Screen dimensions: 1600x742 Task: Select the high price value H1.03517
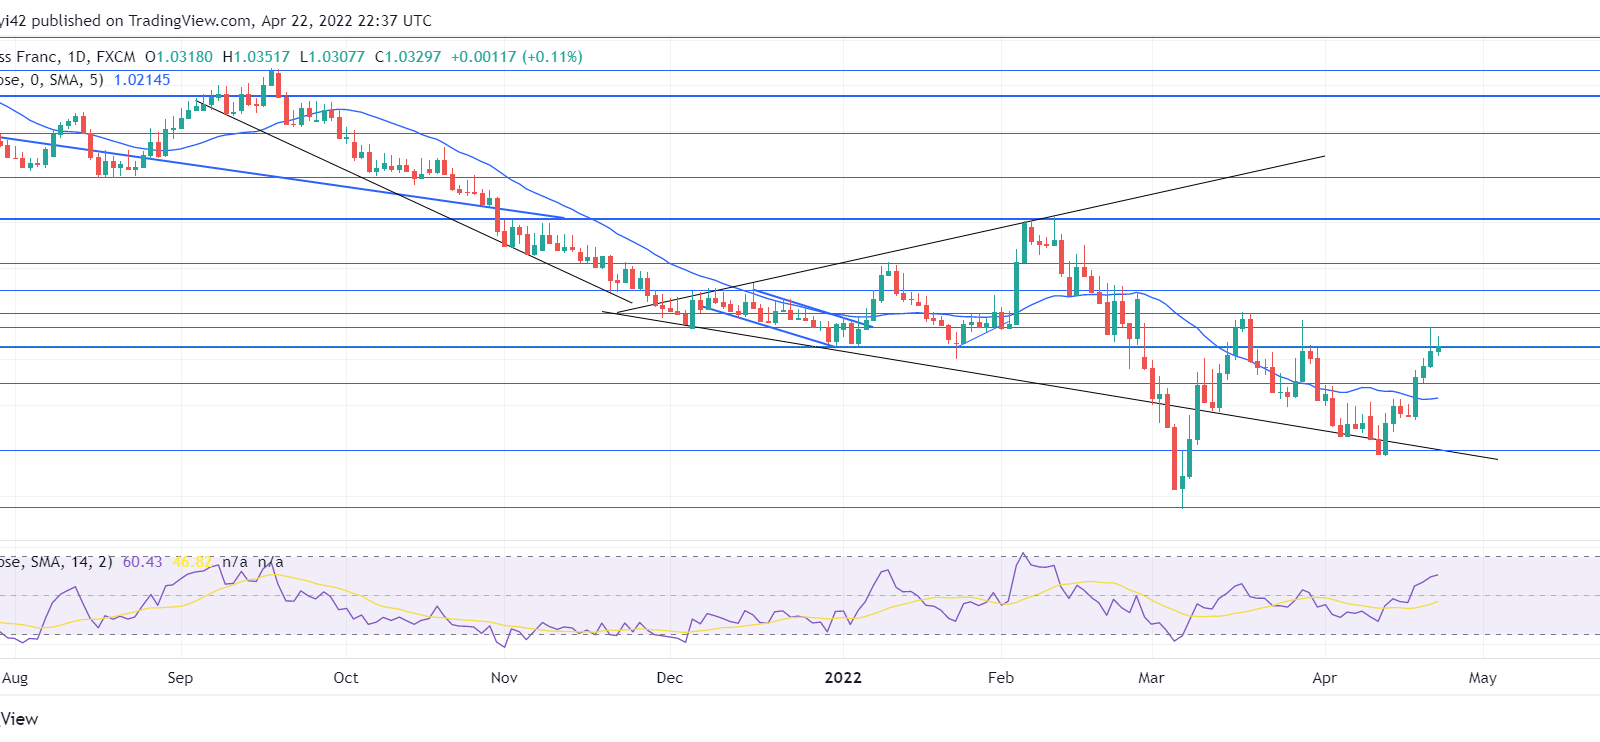coord(256,57)
